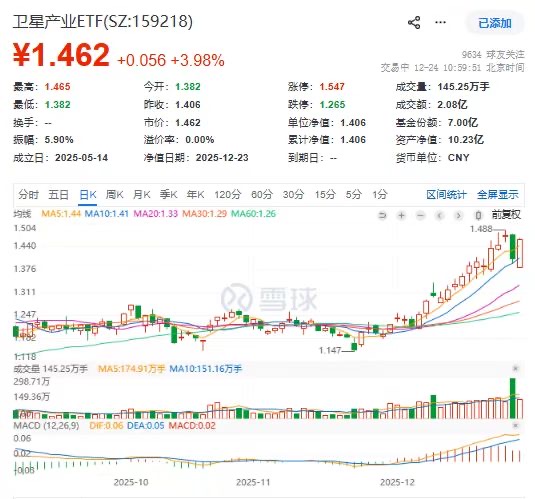535x499 pixels.
Task: Click the 净值日期 2025-12-23 date
Action: (222, 158)
